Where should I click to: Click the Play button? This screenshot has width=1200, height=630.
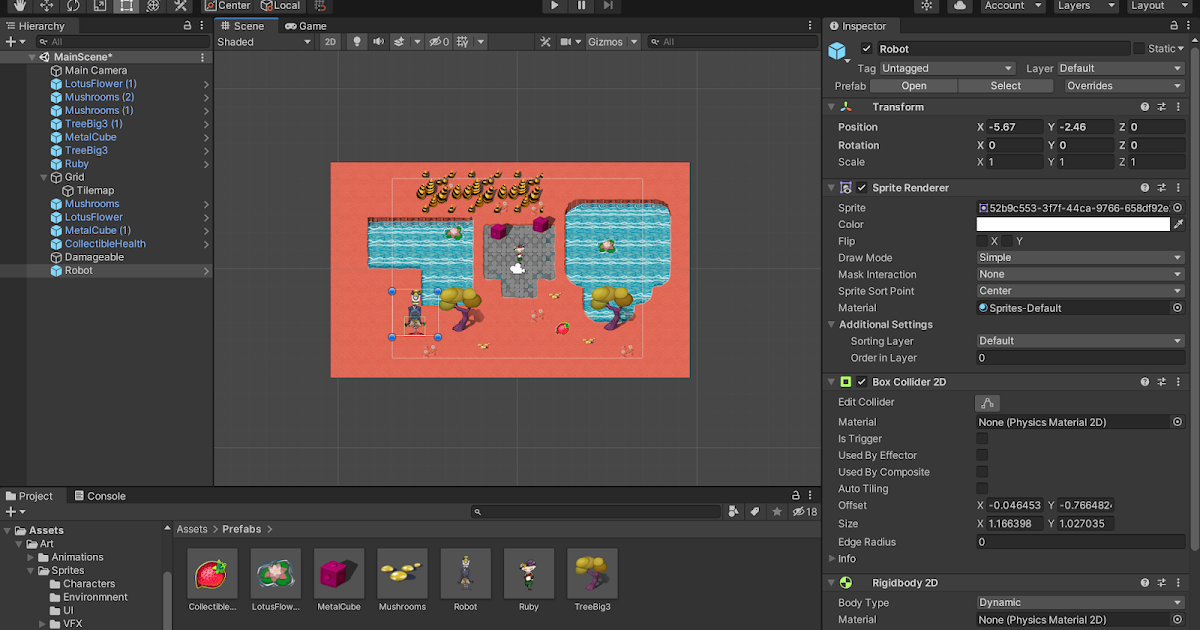[555, 6]
